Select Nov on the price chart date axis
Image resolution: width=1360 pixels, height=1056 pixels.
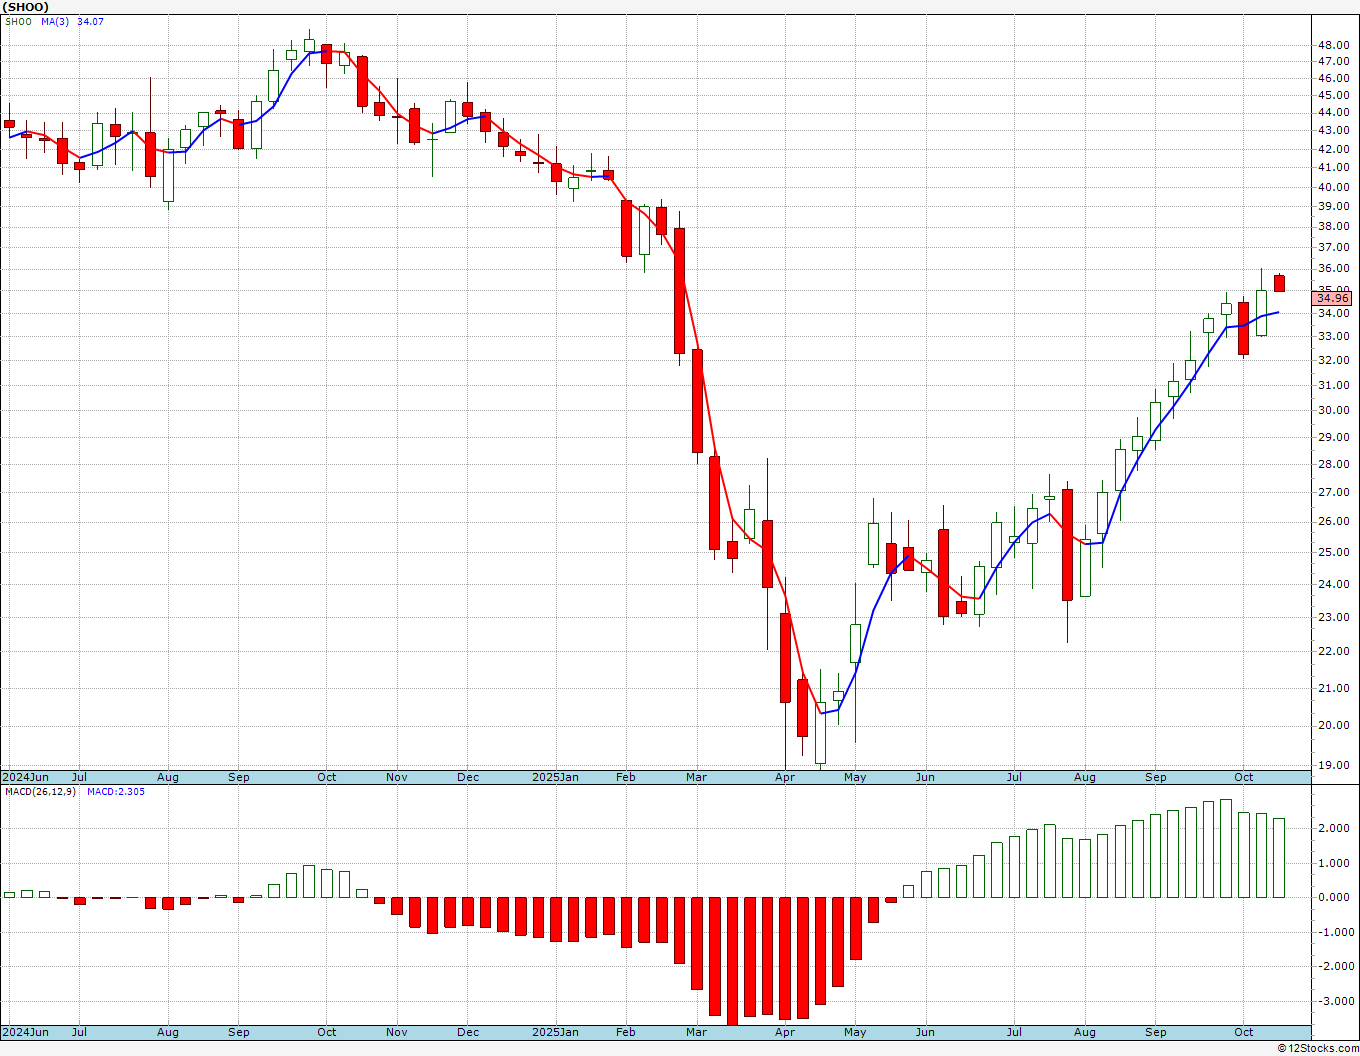[397, 777]
